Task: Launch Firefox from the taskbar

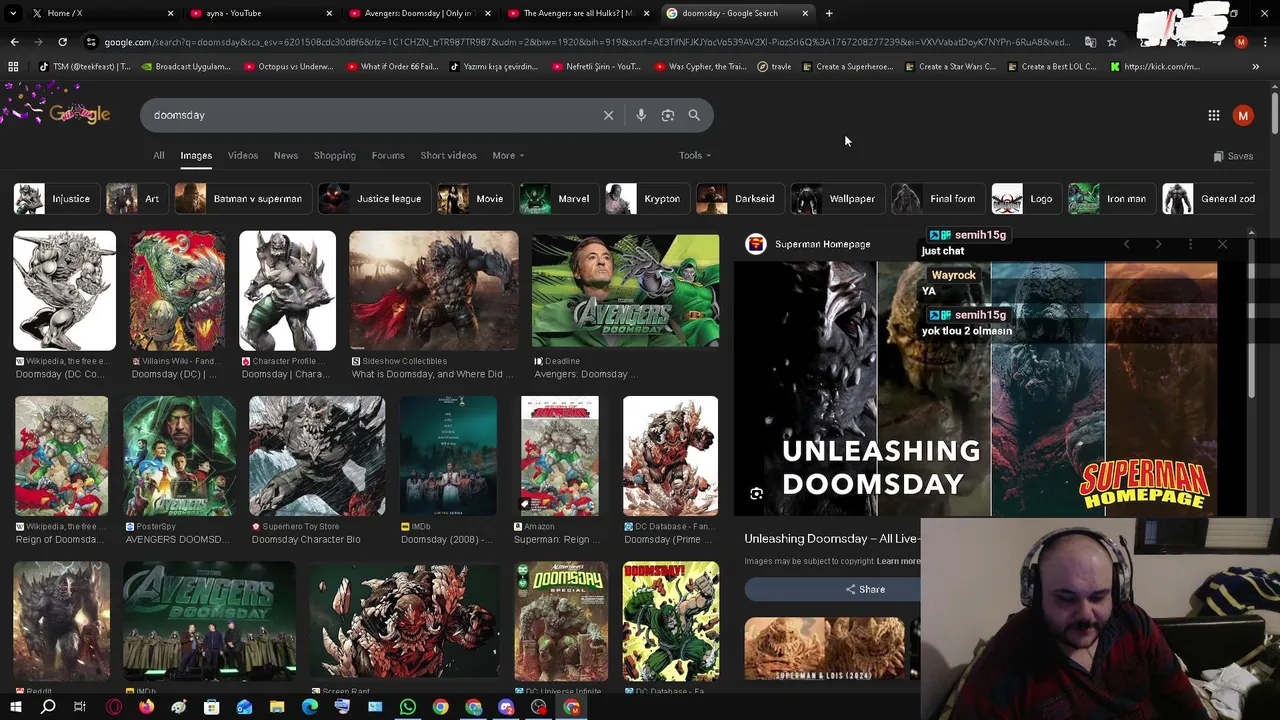Action: 146,707
